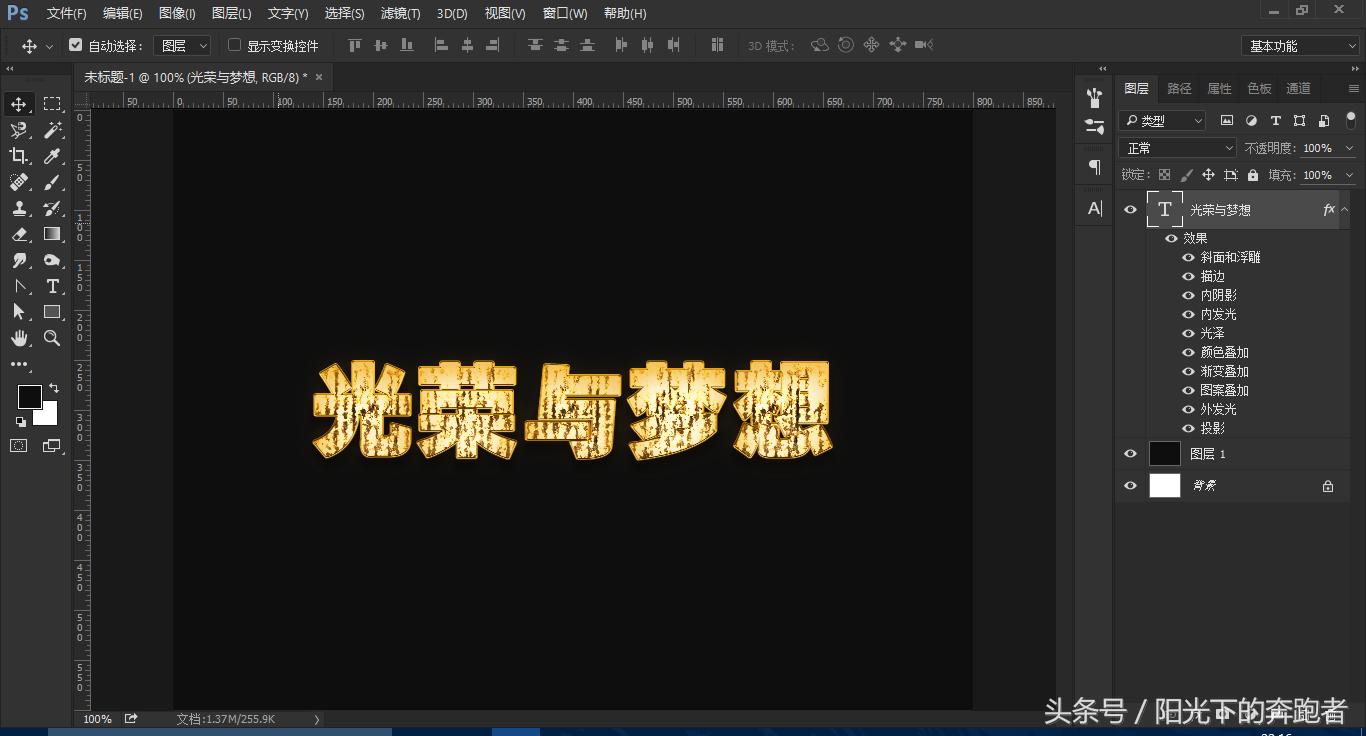Click the fx icon on 光荣与梦想 layer
The image size is (1366, 736).
1328,209
